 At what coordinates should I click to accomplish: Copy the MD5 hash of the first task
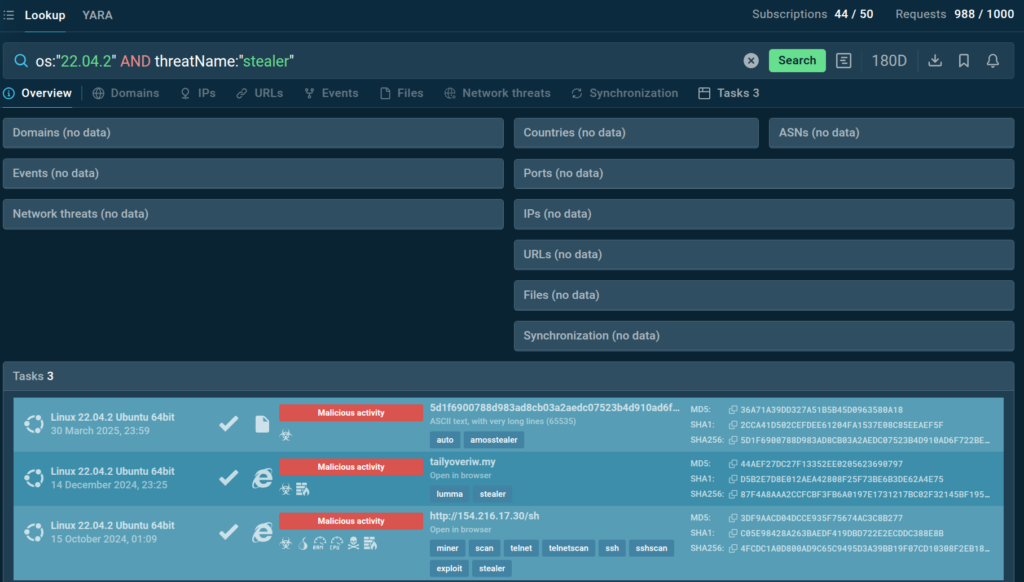733,410
